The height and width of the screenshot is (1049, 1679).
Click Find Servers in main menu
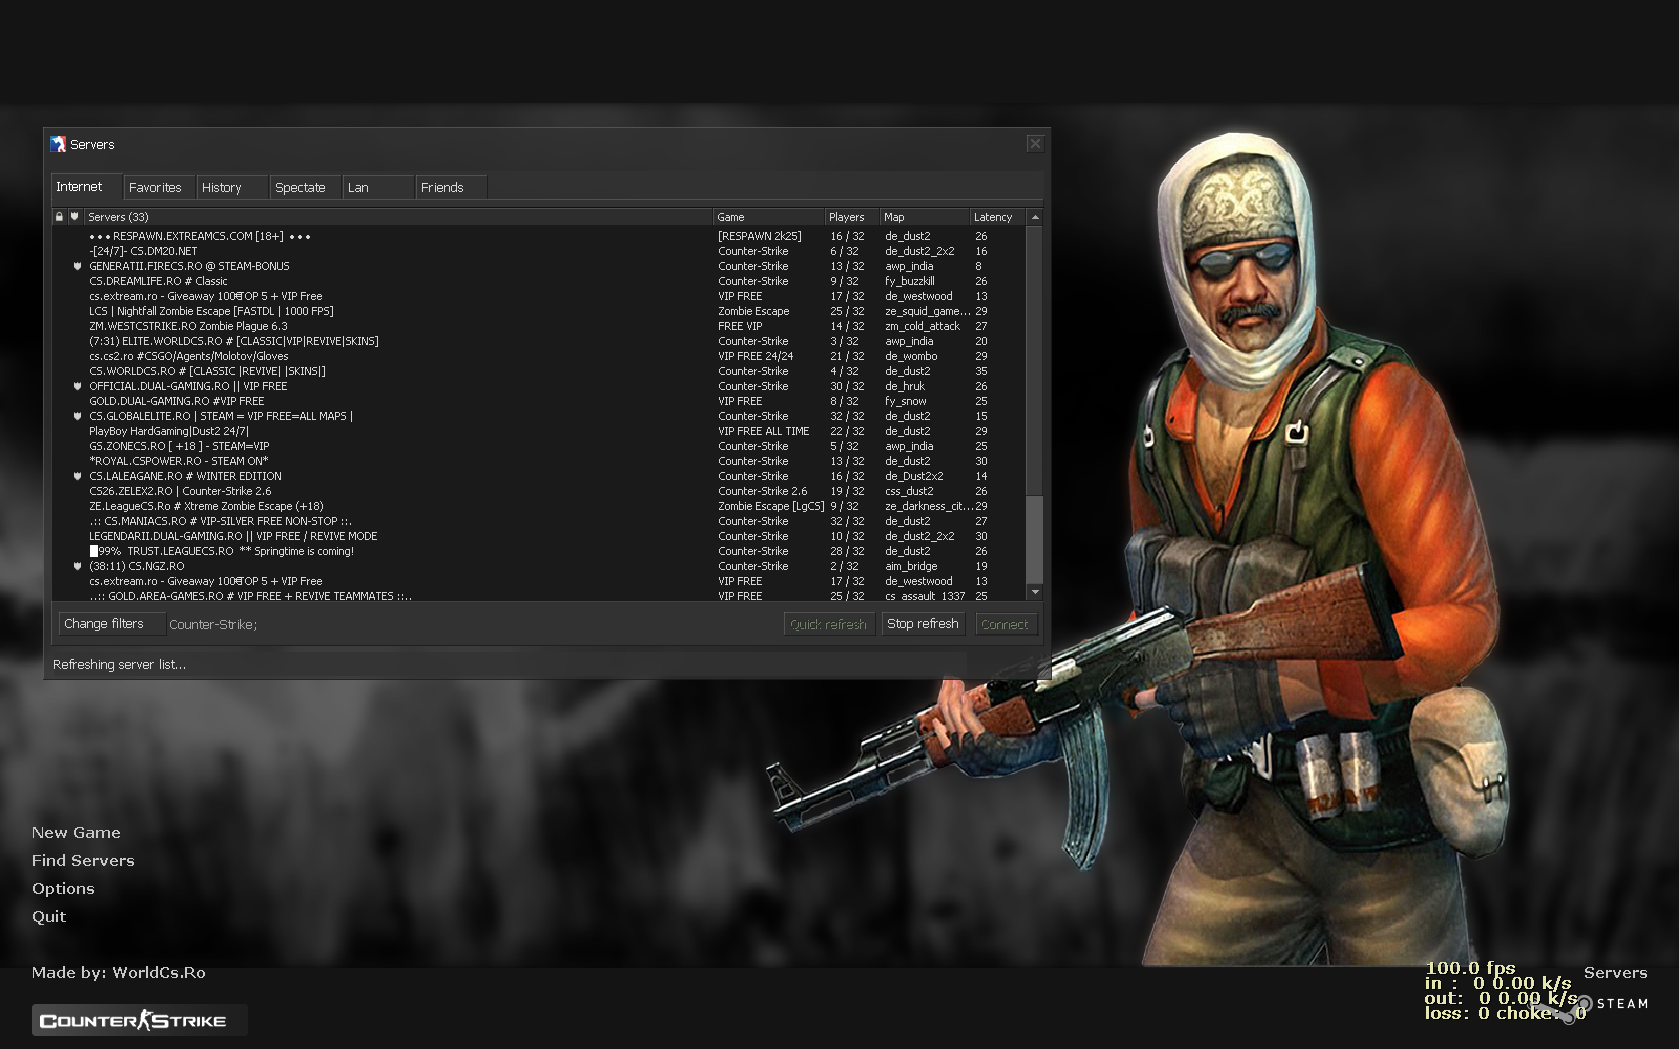(x=83, y=860)
